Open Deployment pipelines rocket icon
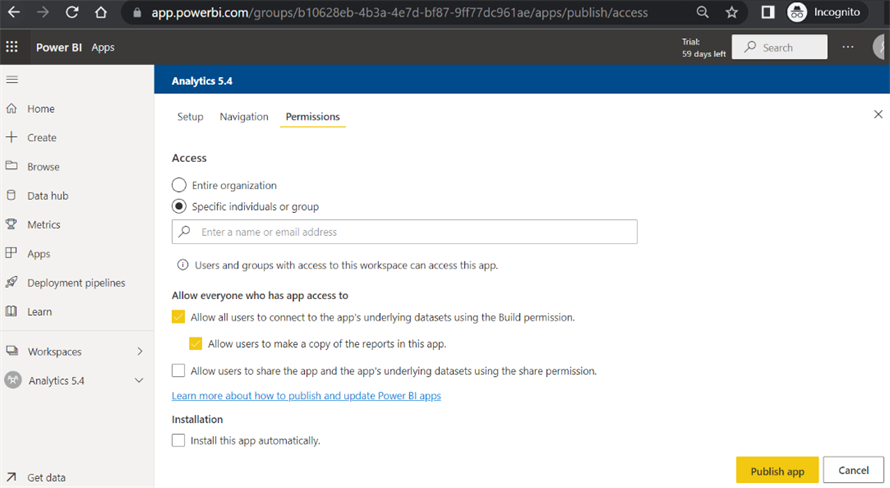The width and height of the screenshot is (890, 488). pos(11,282)
